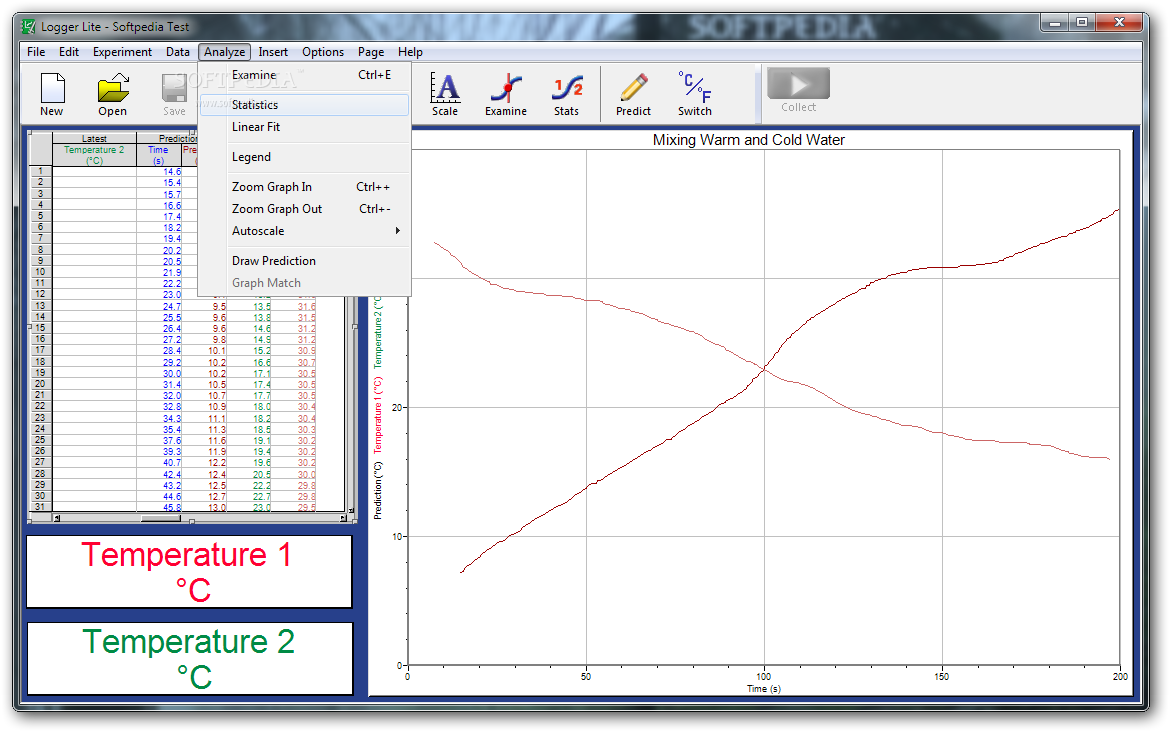Screen dimensions: 1170x732
Task: Select Linear Fit menu entry
Action: pyautogui.click(x=304, y=127)
